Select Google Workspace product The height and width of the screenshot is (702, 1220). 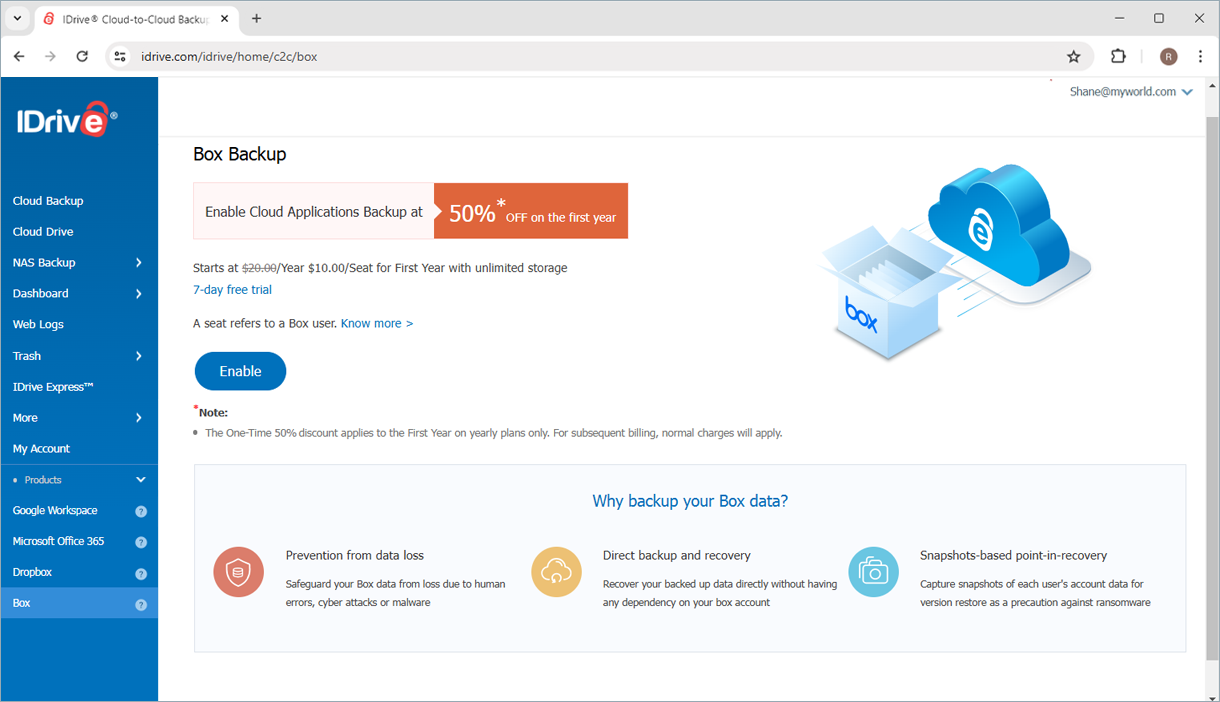point(55,511)
